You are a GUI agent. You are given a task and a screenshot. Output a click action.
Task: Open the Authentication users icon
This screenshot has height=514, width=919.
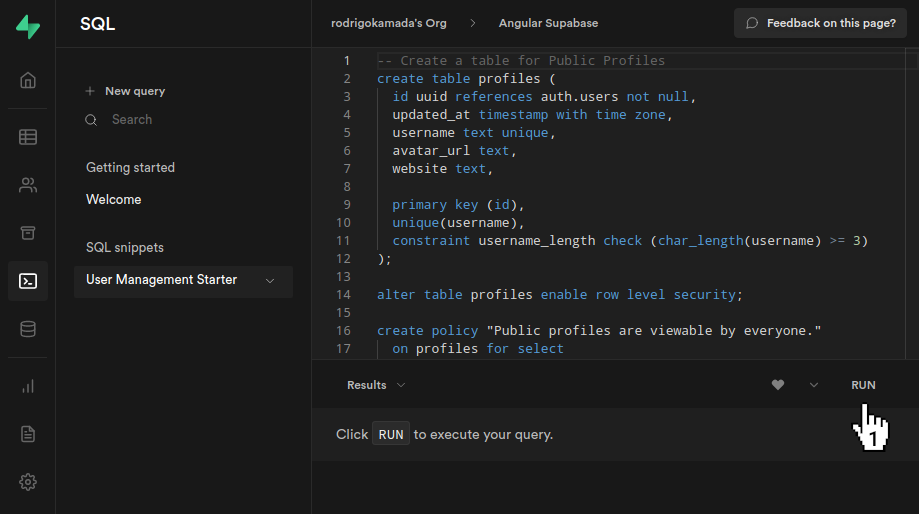click(x=28, y=185)
